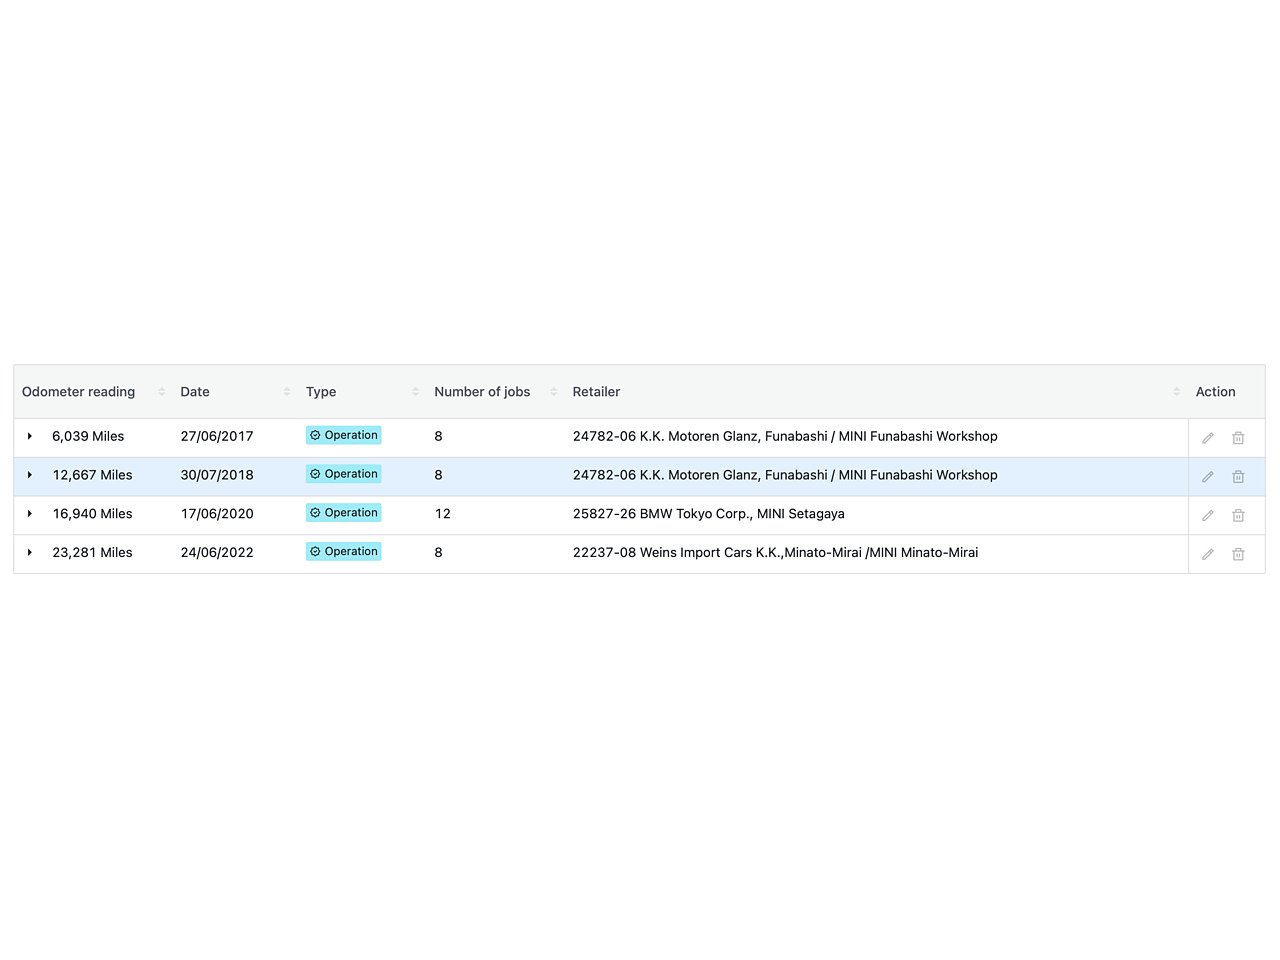
Task: Click Motoren Glanz retailer in 12,667 Miles row
Action: 785,475
